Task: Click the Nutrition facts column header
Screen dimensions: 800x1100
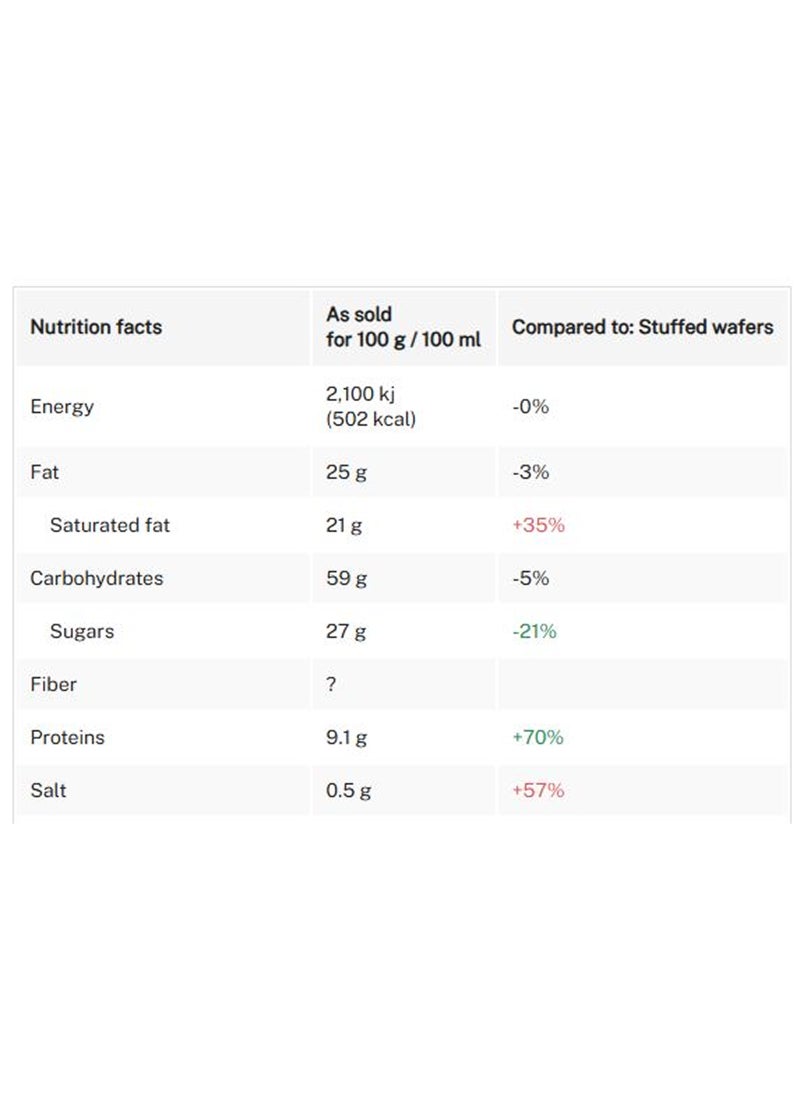Action: (96, 327)
